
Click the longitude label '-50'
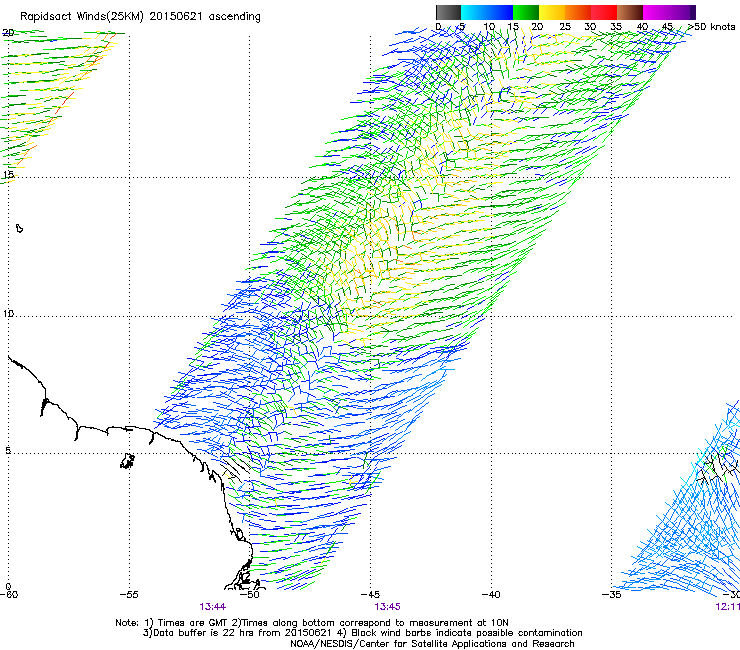coord(250,595)
